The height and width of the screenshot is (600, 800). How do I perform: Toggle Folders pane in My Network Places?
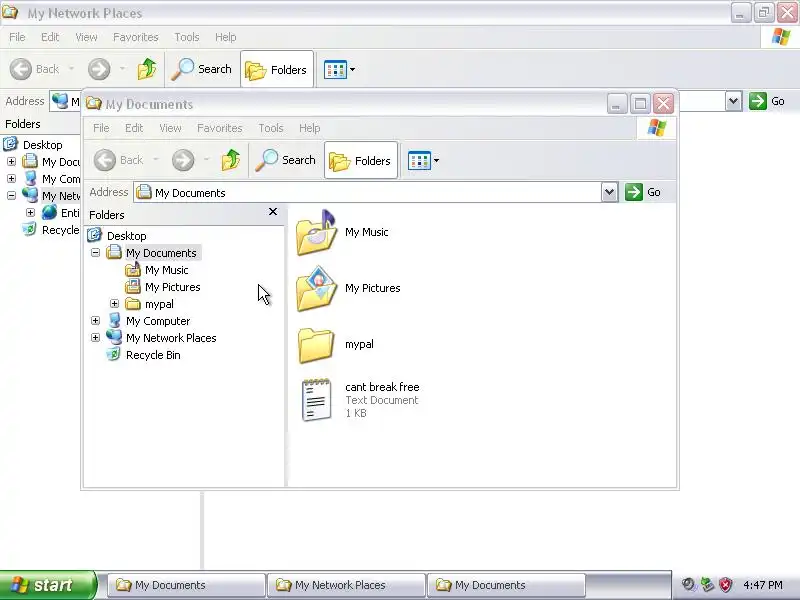pyautogui.click(x=277, y=69)
